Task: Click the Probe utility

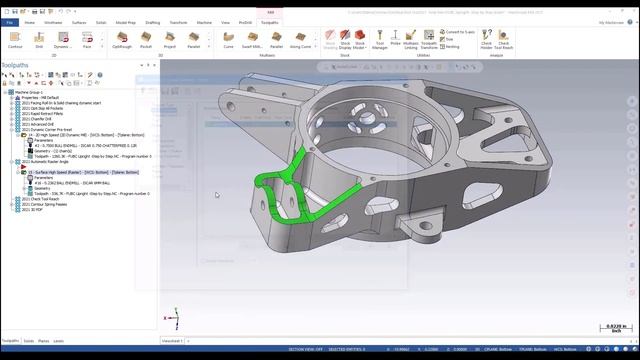Action: (x=395, y=38)
